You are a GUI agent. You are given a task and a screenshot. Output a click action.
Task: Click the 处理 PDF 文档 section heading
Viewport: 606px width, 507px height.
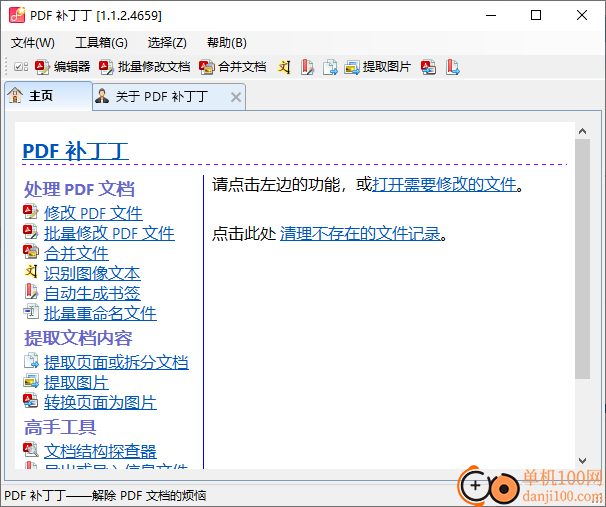[x=79, y=189]
